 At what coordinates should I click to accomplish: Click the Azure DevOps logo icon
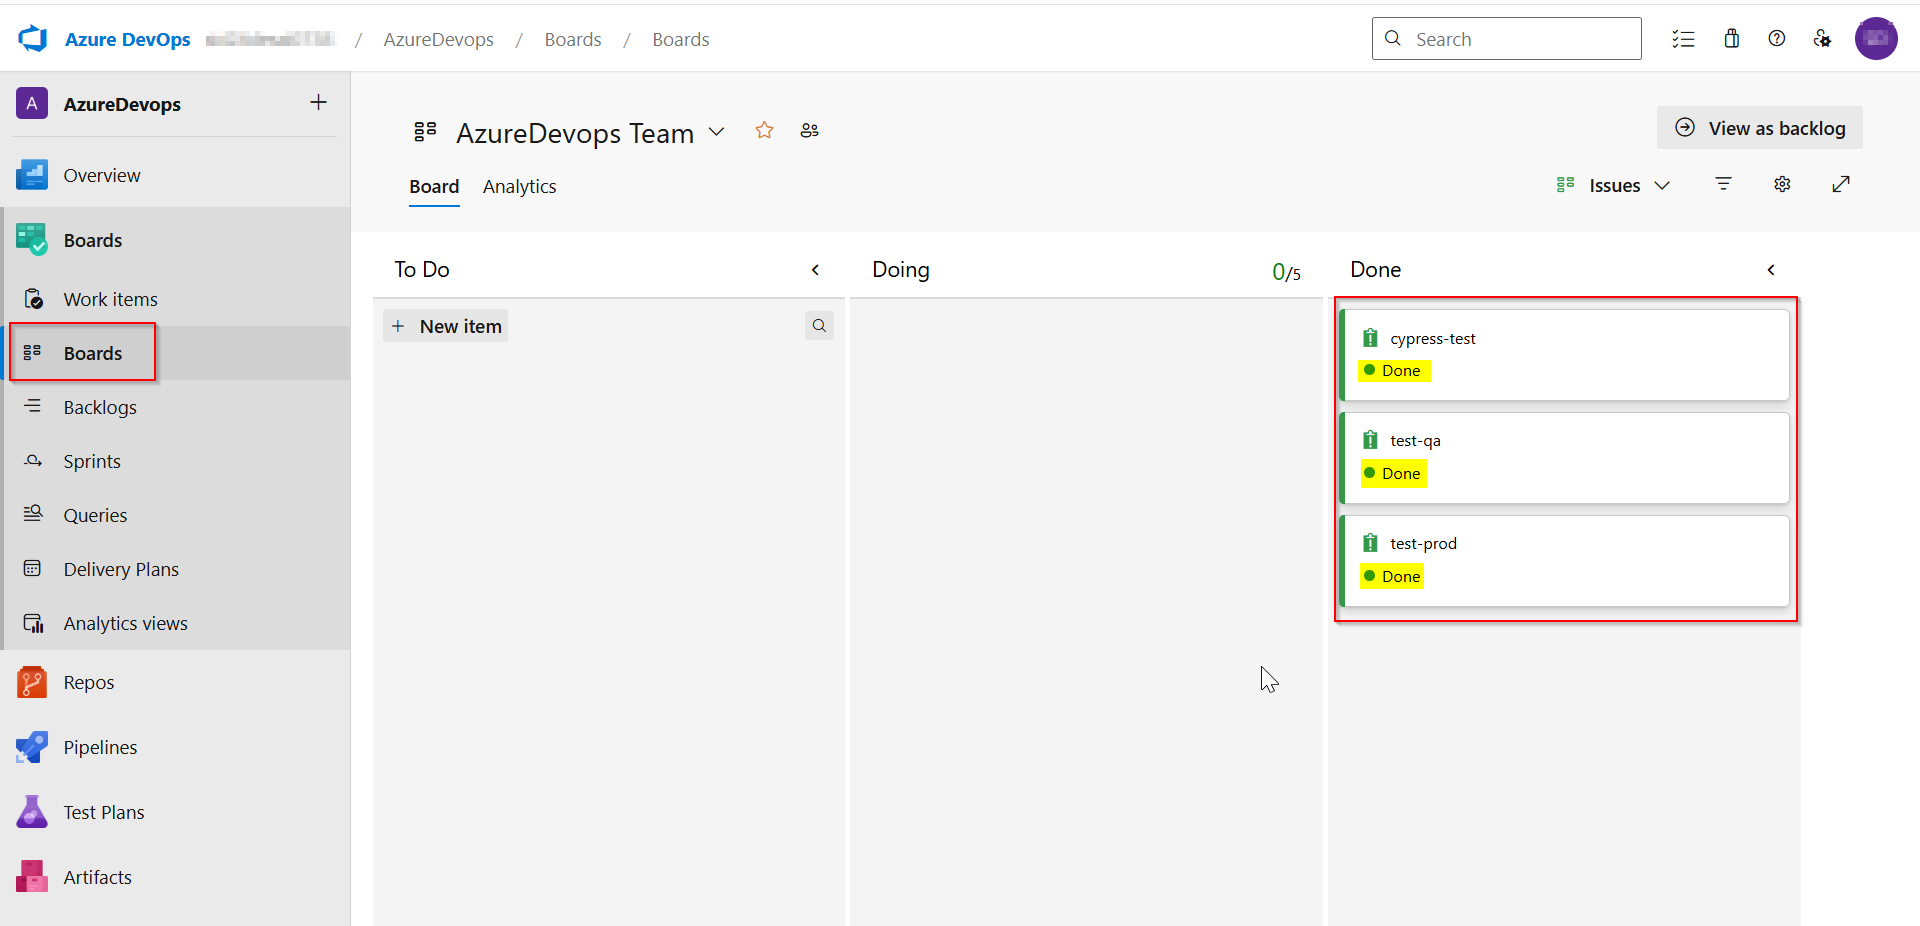(33, 39)
